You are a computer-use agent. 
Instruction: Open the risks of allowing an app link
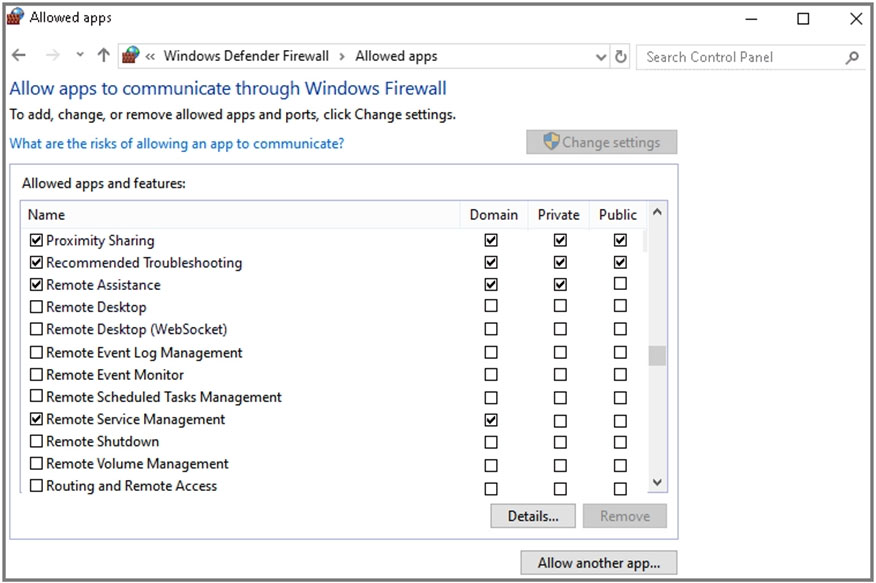[x=177, y=144]
